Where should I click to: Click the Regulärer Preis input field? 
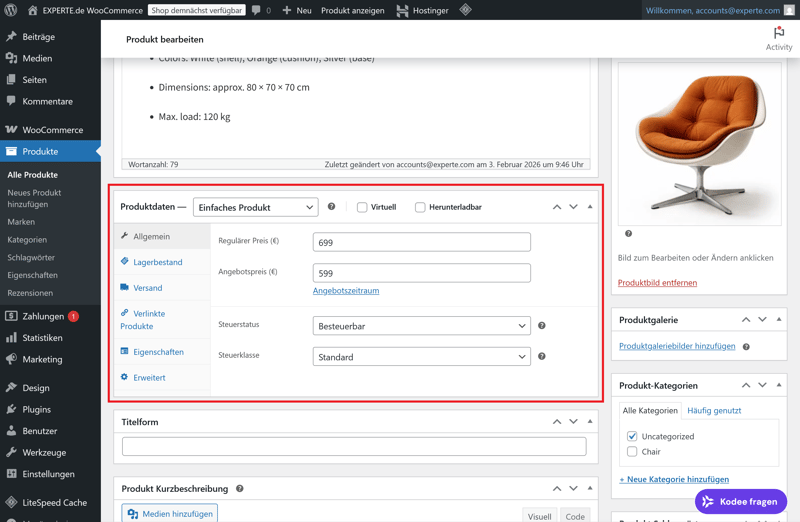(421, 242)
